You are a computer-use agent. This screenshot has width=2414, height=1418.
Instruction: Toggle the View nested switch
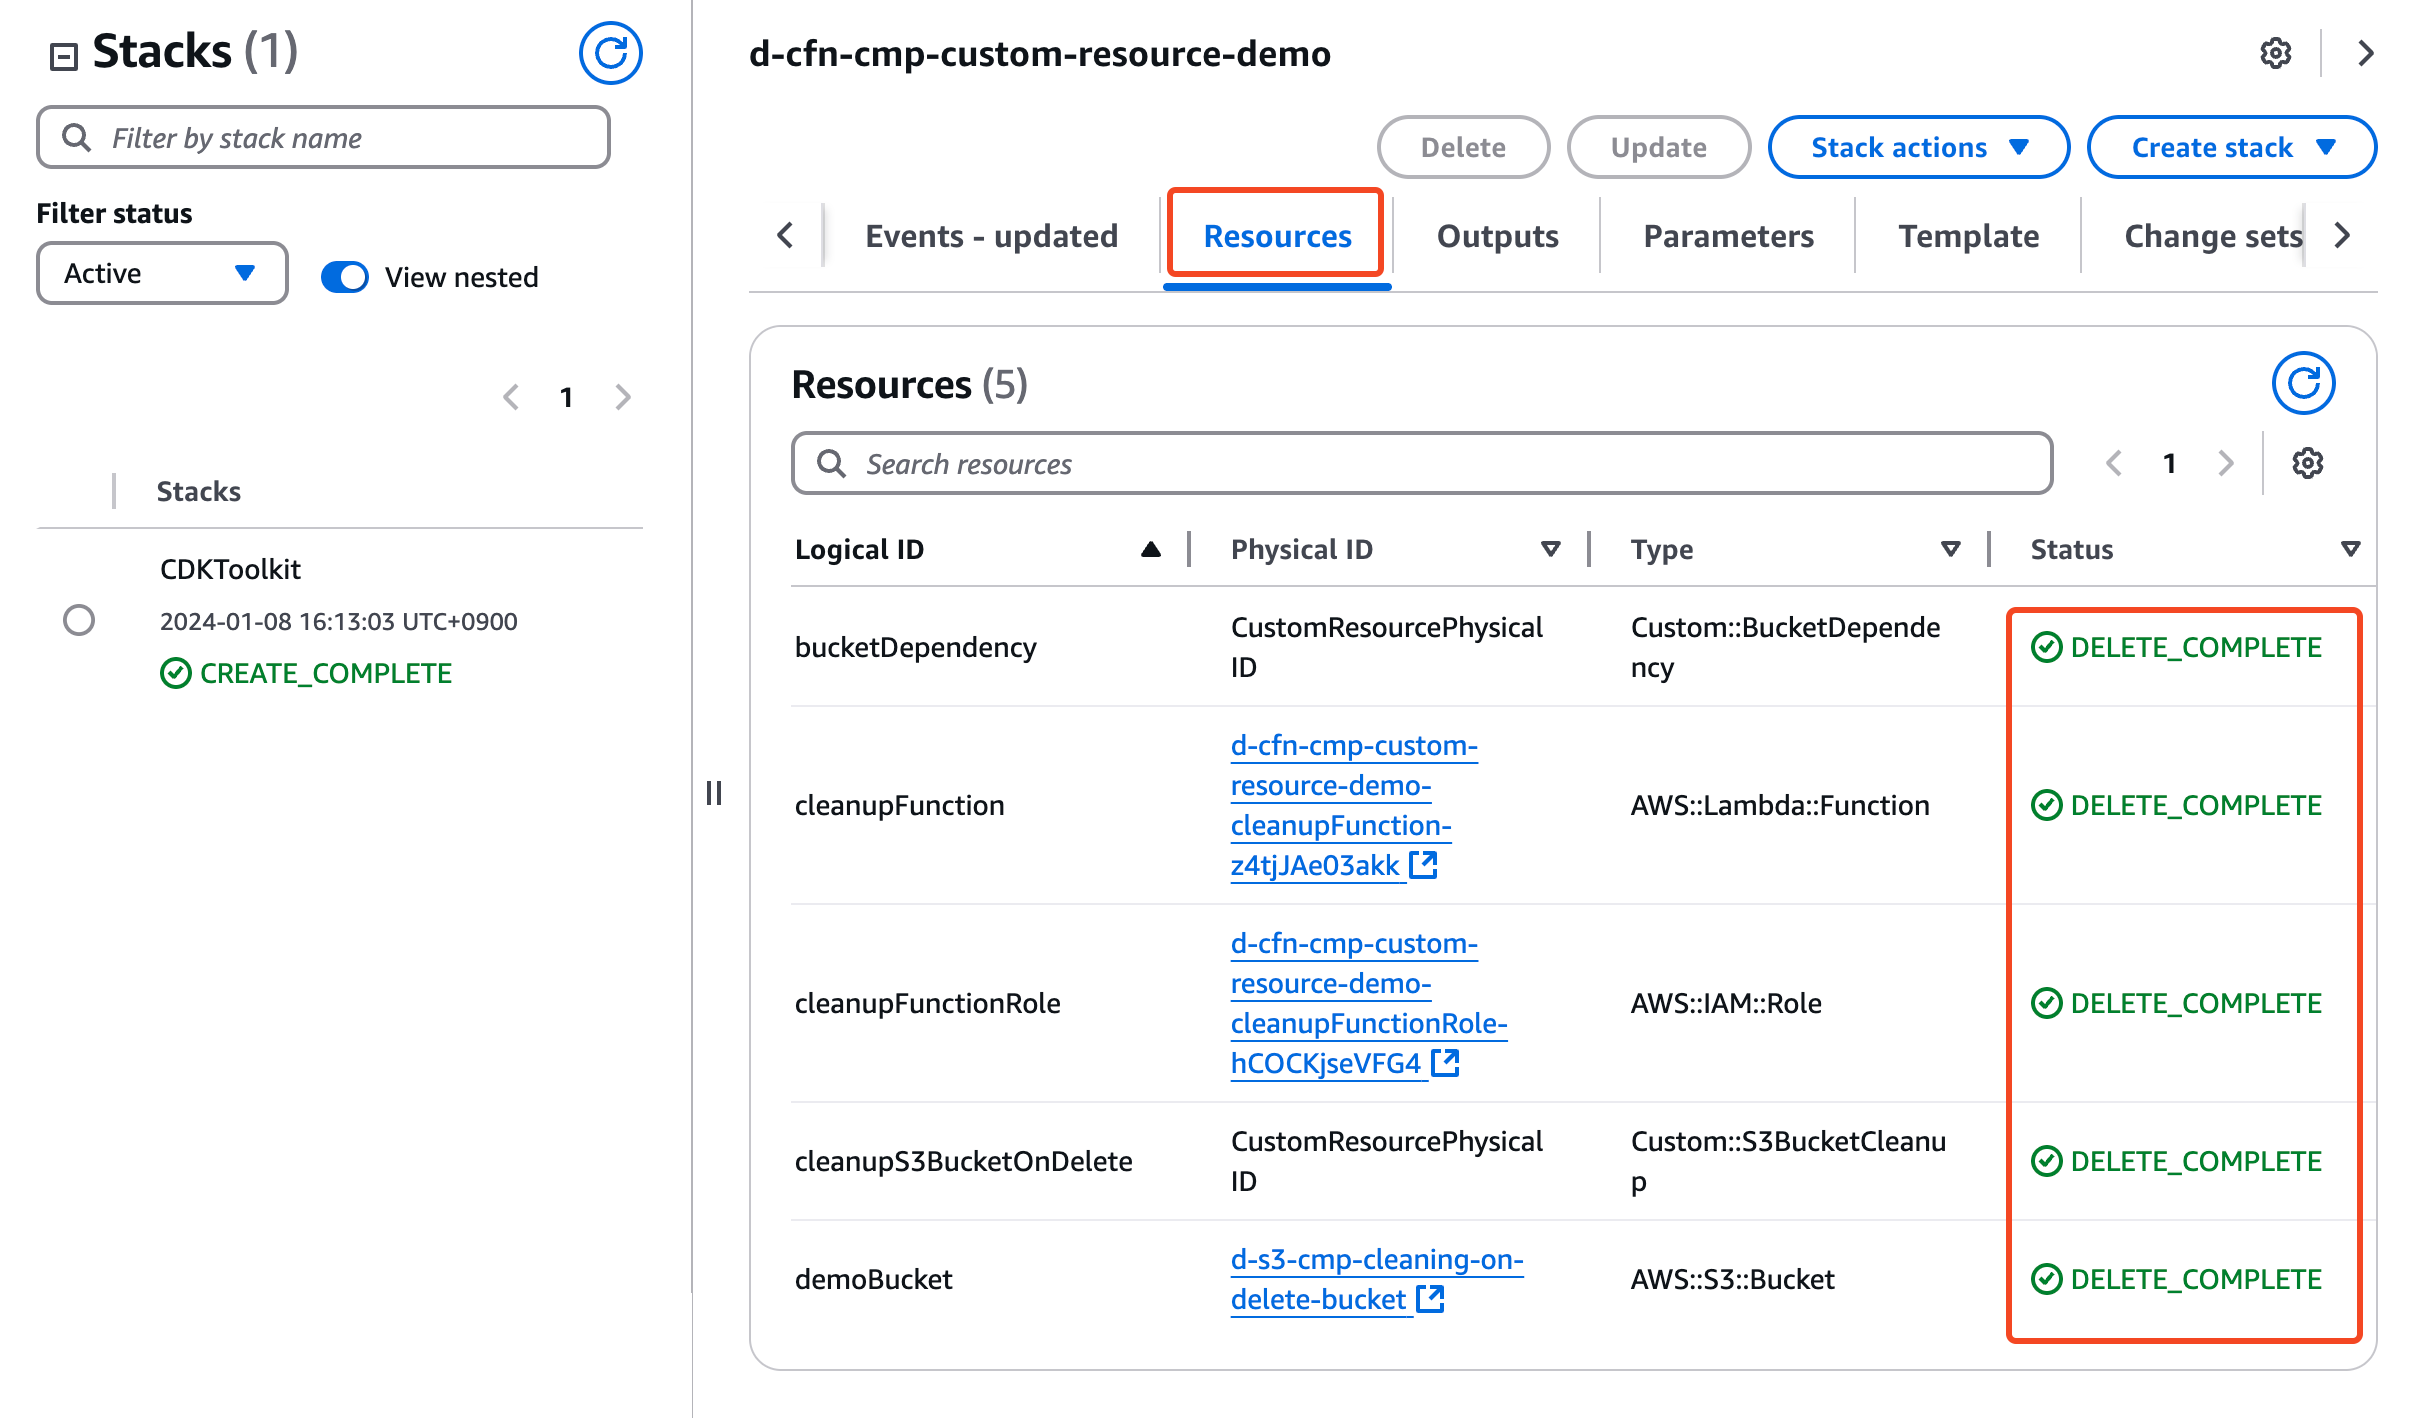pos(345,277)
